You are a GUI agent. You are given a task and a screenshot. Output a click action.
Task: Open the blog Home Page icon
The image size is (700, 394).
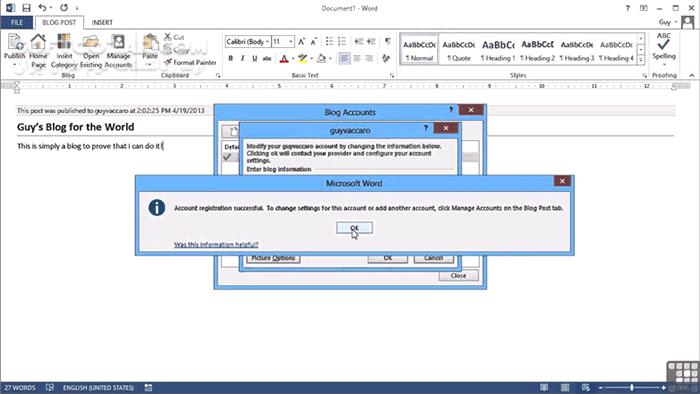tap(38, 50)
